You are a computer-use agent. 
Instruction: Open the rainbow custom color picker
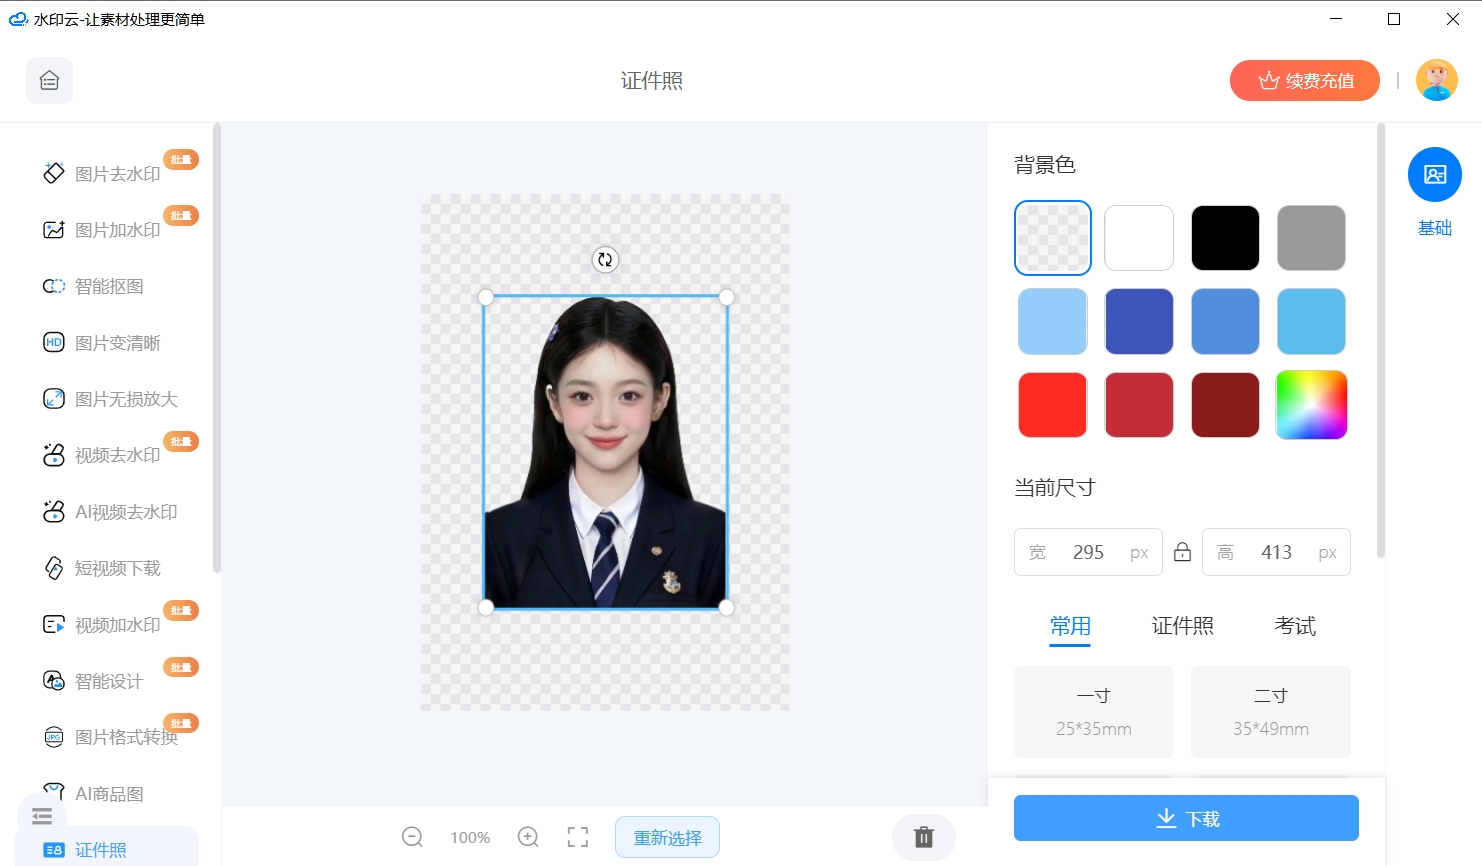coord(1311,405)
